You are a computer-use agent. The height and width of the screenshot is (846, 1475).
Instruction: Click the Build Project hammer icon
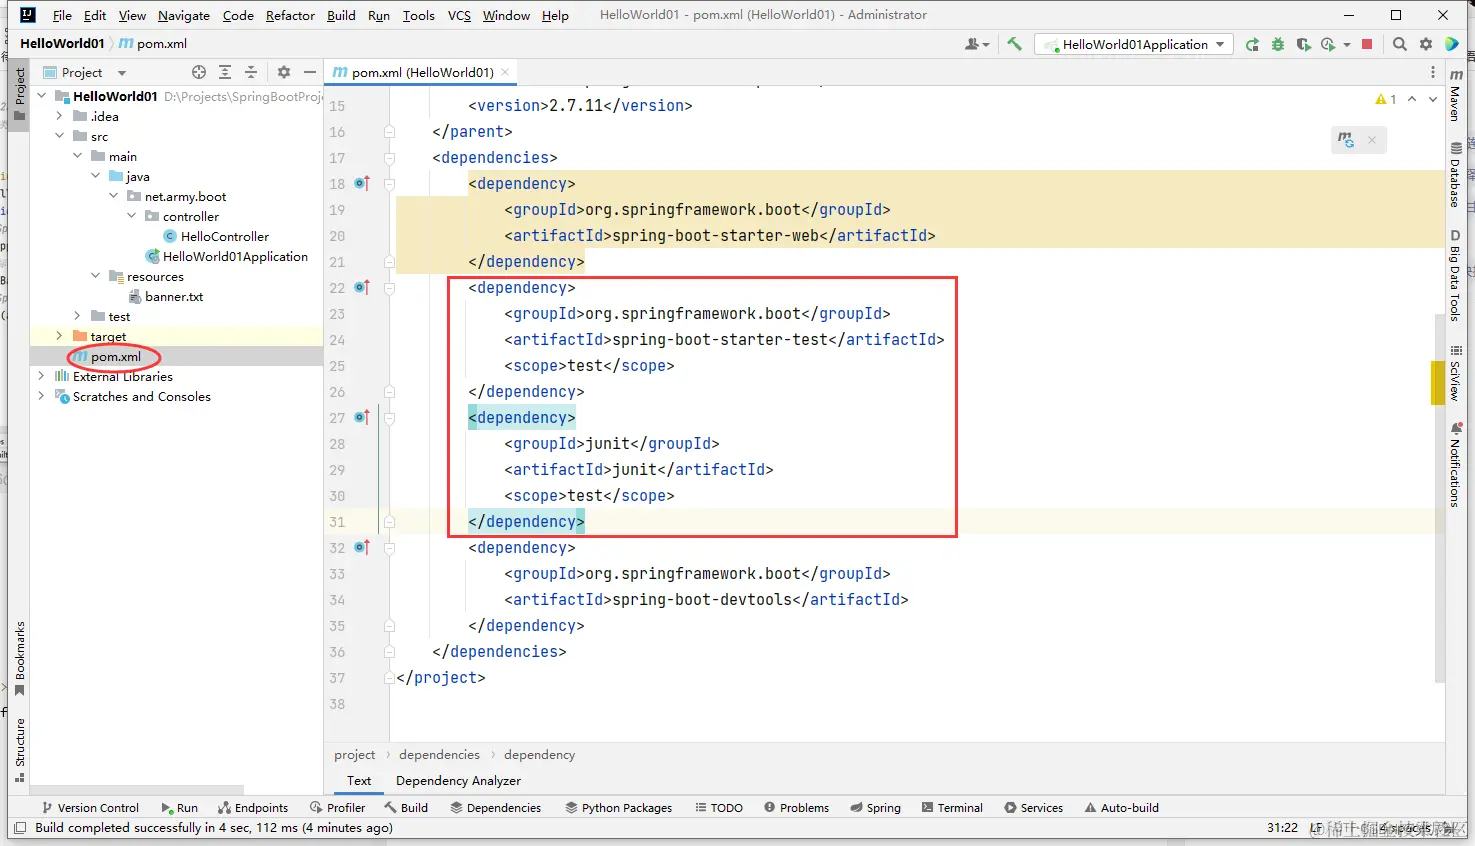coord(1014,44)
